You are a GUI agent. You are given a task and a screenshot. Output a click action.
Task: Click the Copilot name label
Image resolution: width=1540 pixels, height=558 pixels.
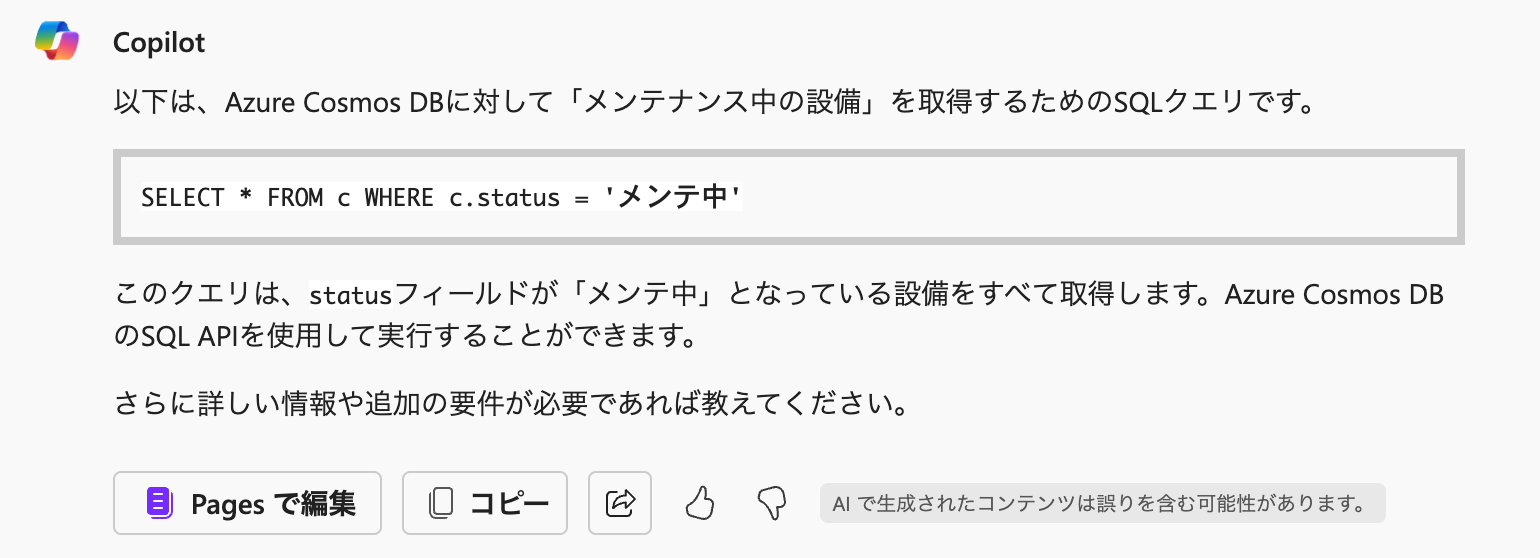159,43
